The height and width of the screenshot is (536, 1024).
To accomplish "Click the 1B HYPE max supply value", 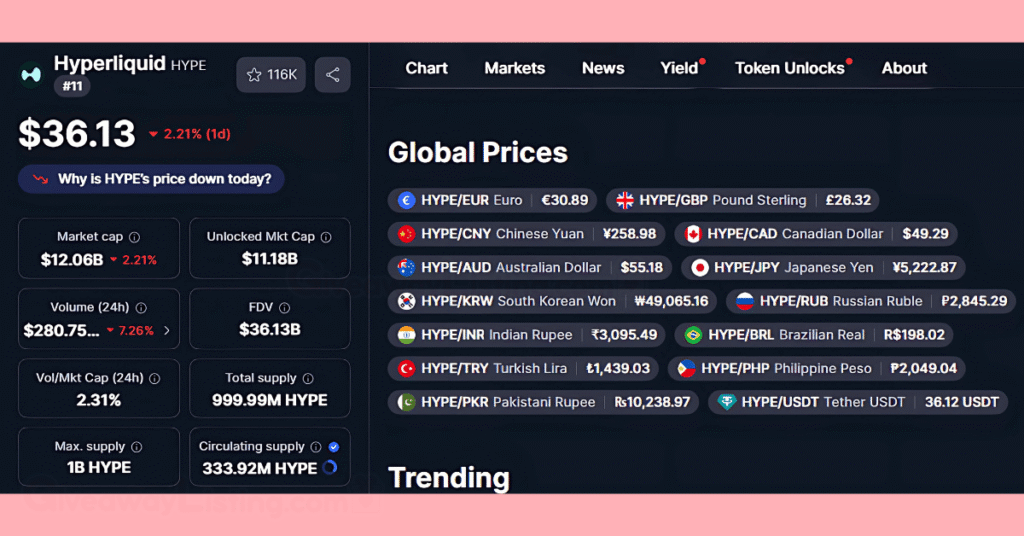I will pos(99,467).
